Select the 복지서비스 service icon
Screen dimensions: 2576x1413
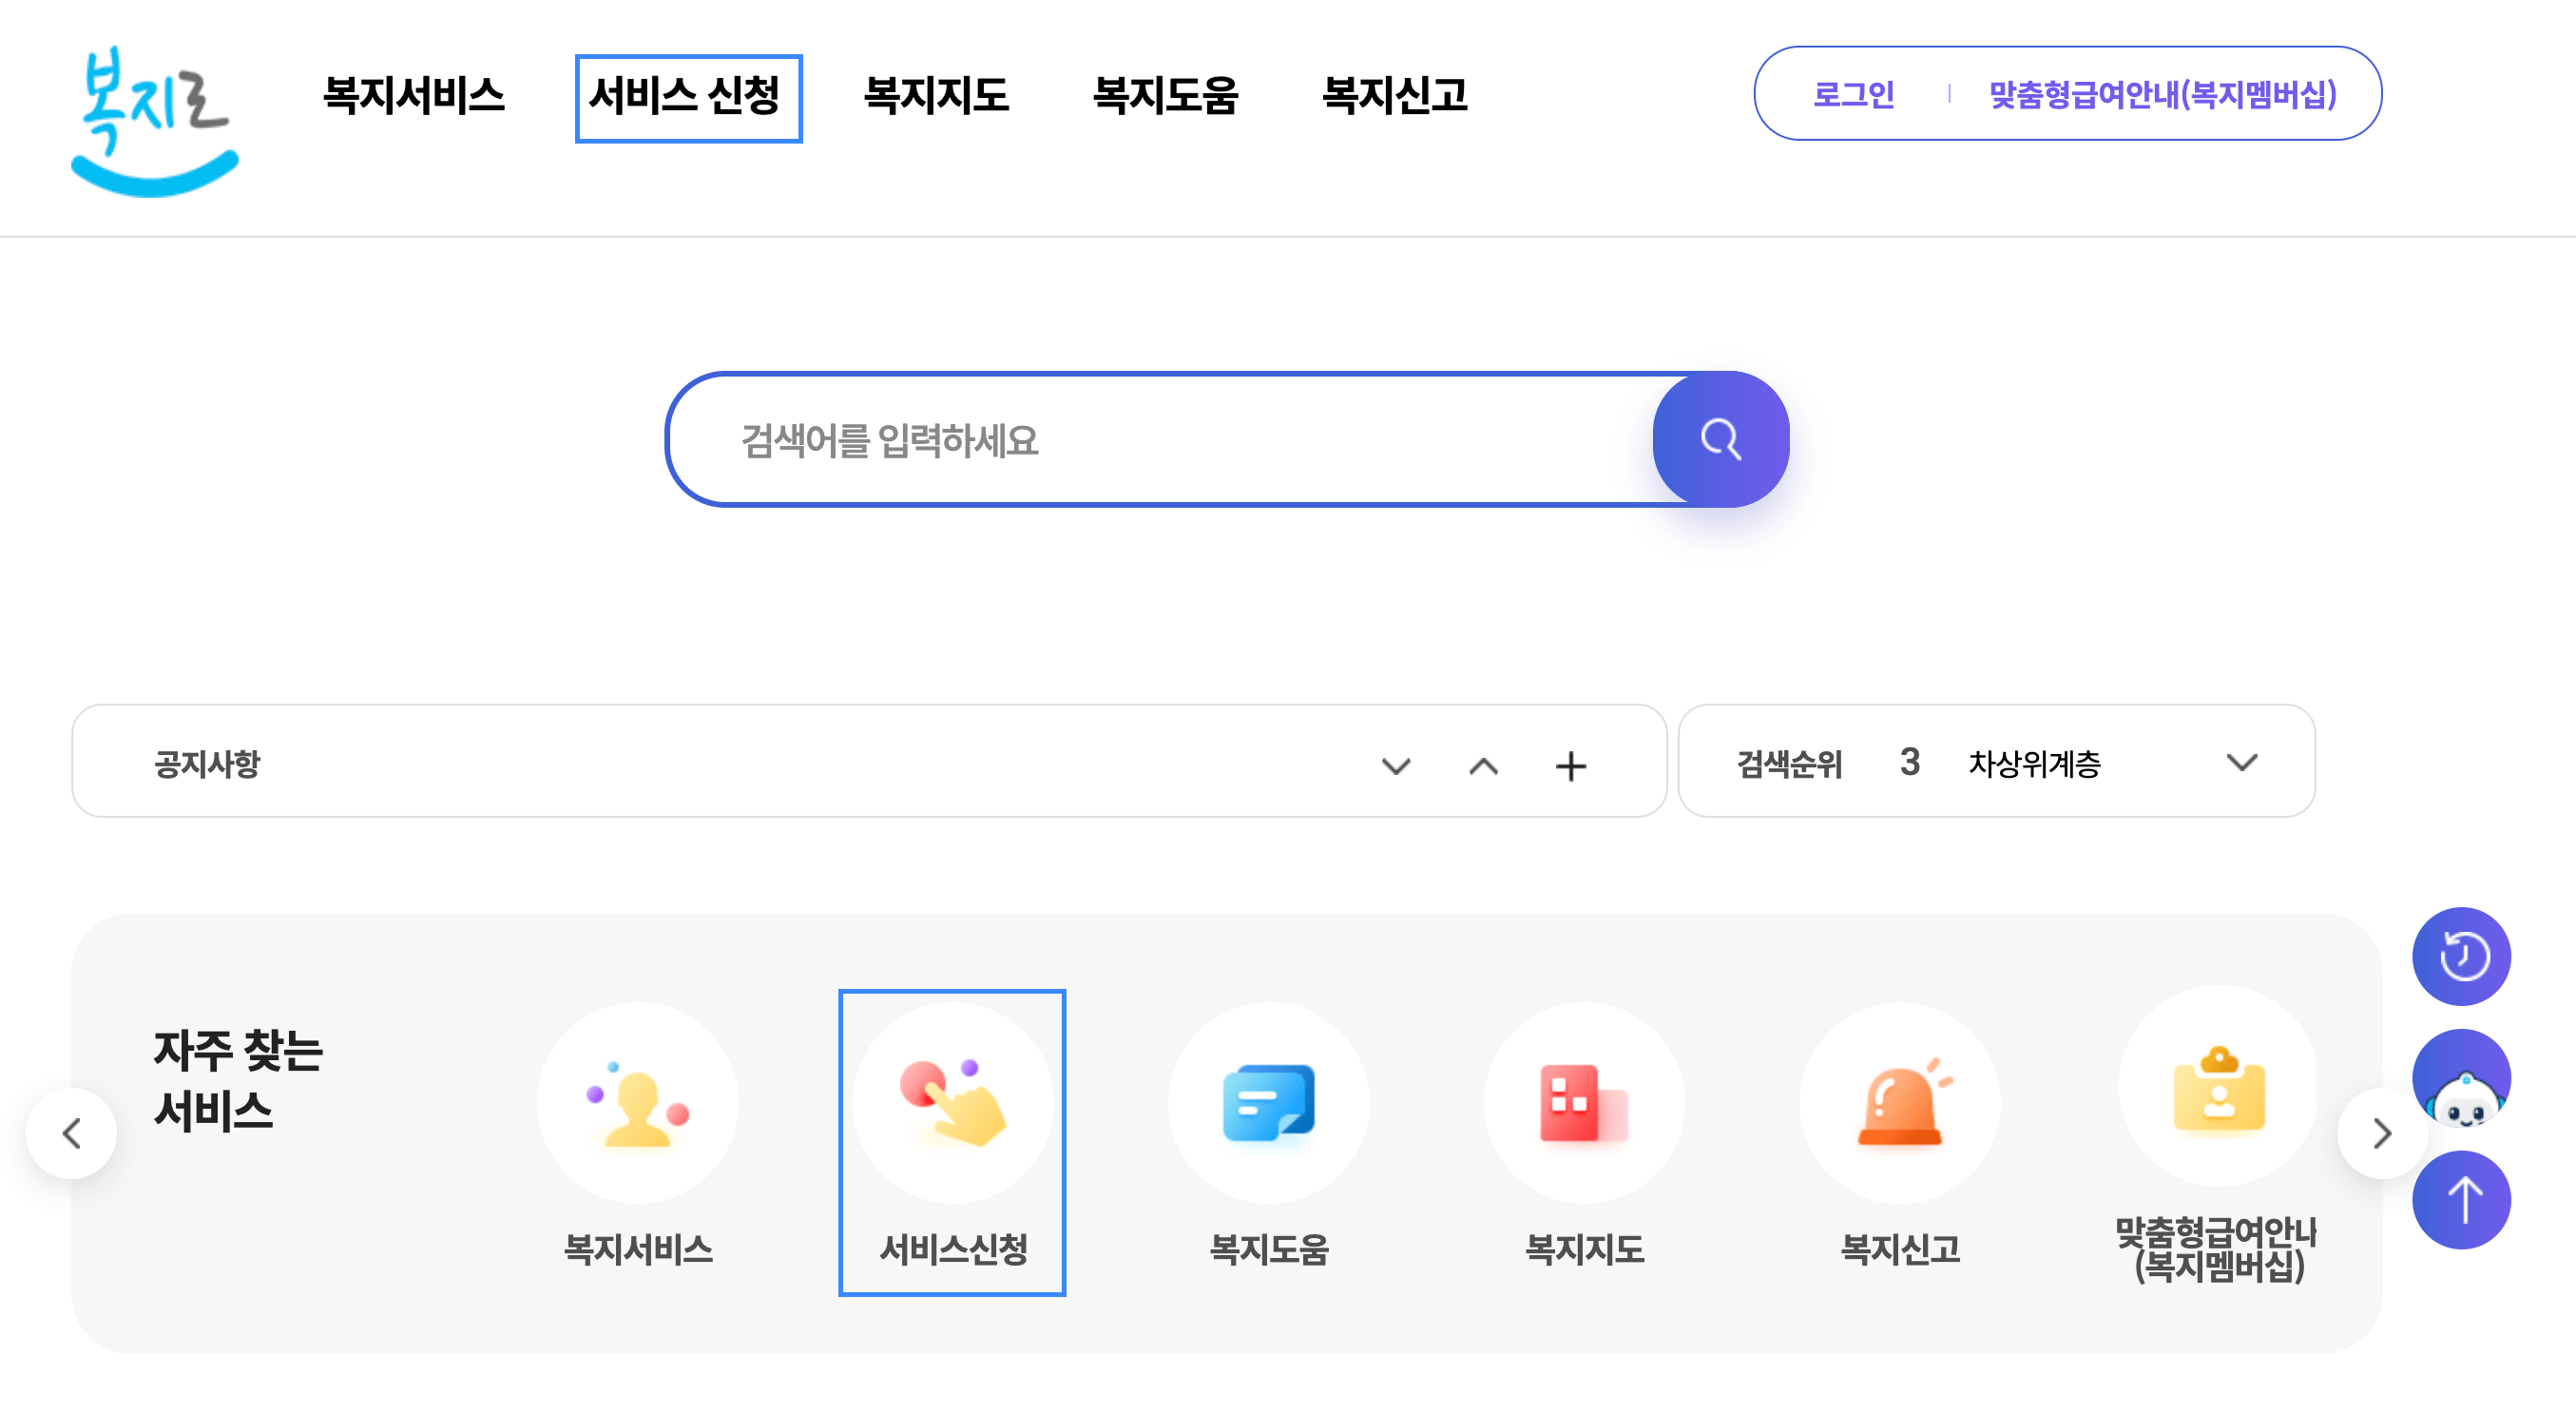click(x=638, y=1103)
